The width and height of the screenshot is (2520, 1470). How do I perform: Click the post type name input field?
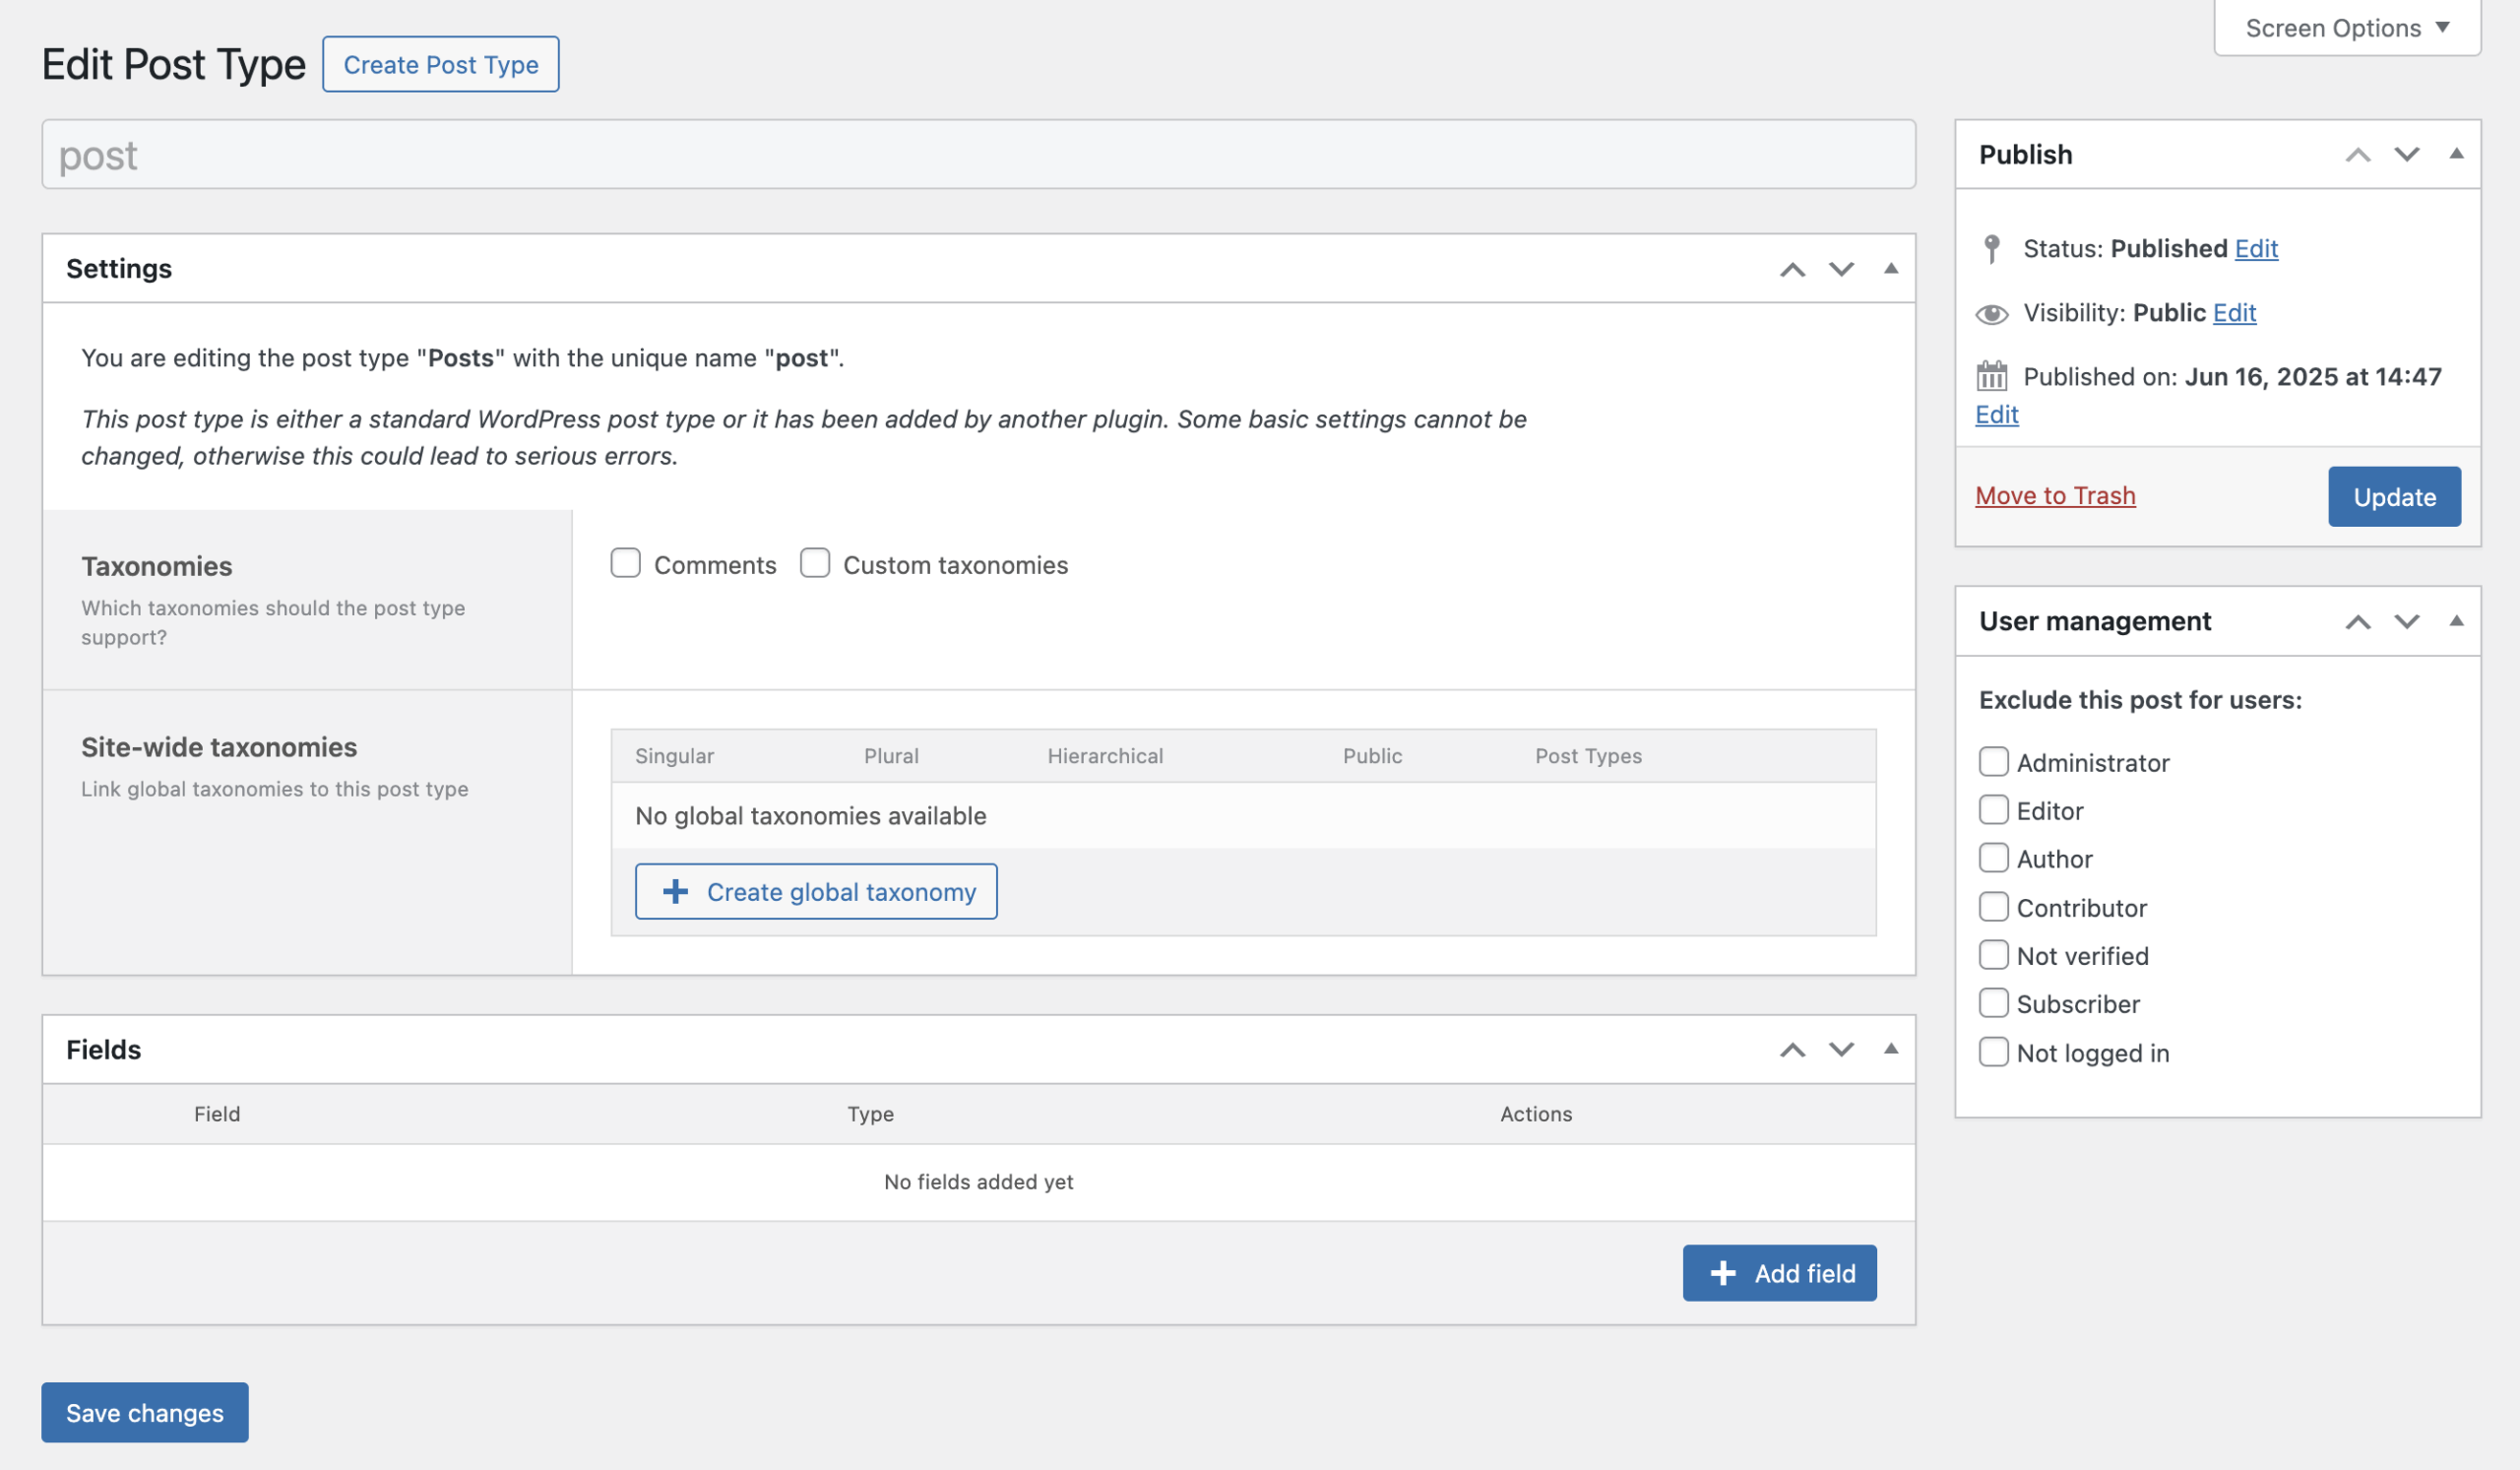978,154
